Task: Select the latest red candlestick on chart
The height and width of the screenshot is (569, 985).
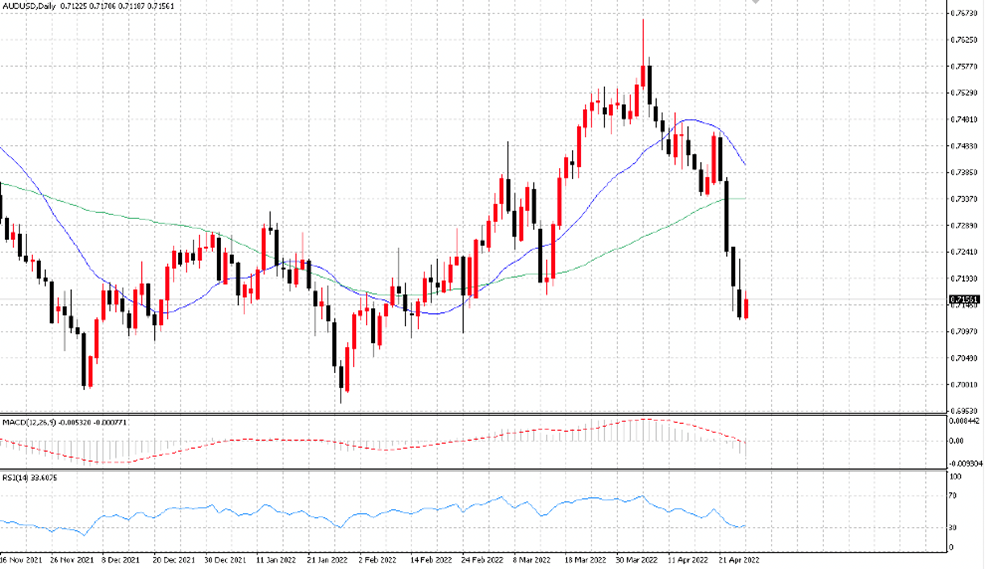Action: coord(746,307)
